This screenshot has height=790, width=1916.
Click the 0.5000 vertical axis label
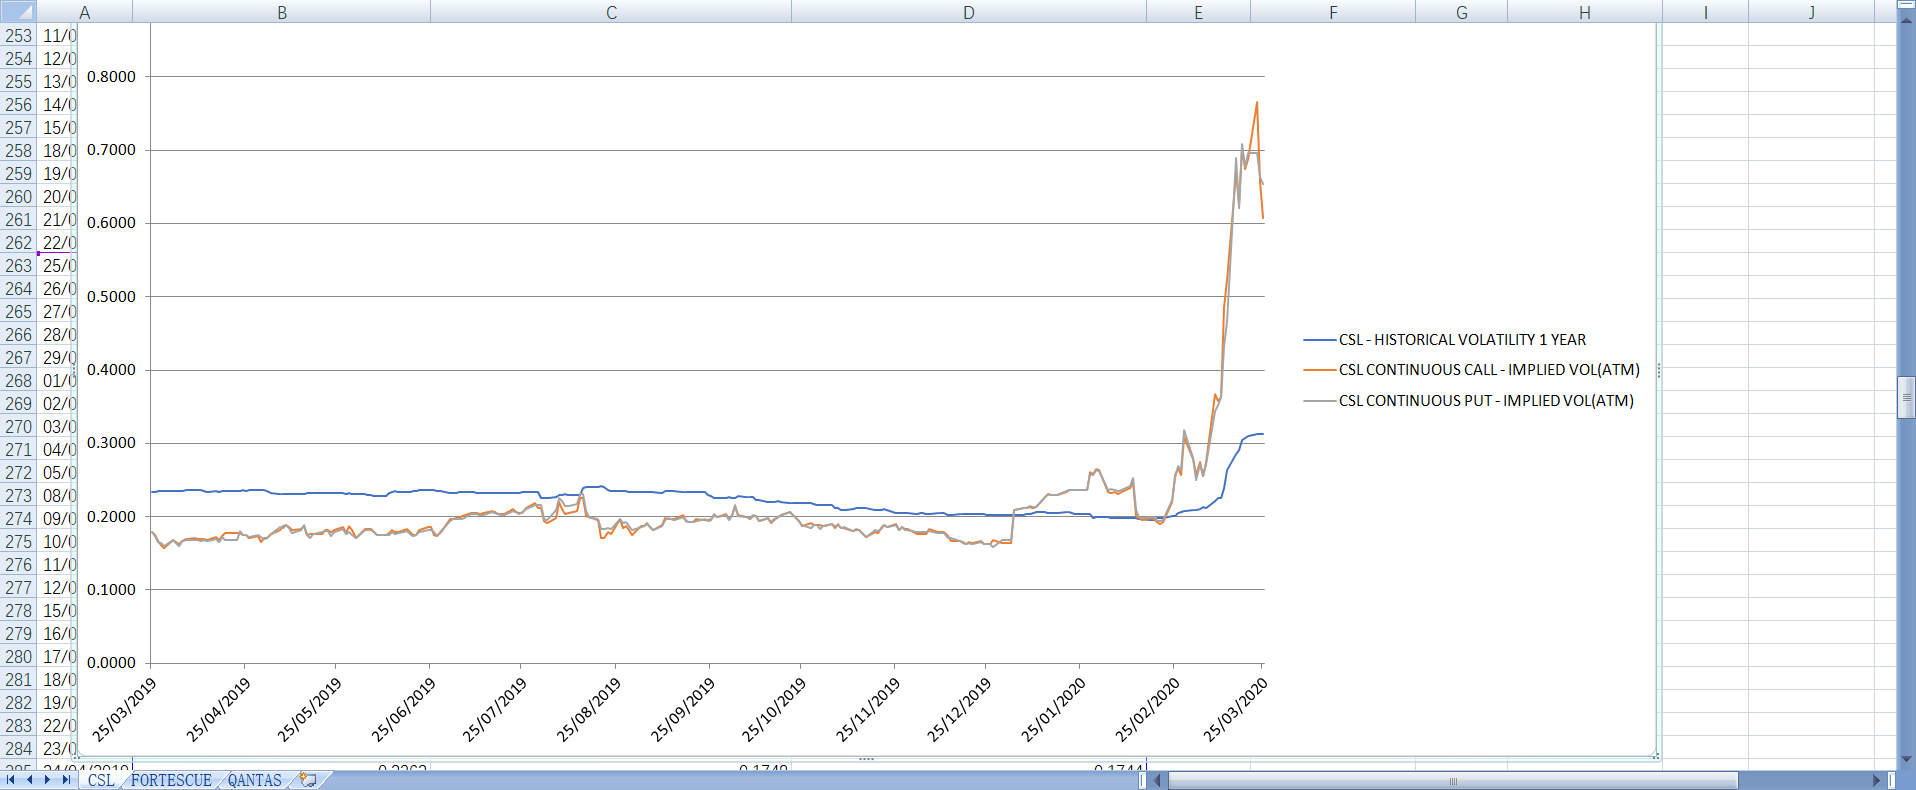click(111, 297)
